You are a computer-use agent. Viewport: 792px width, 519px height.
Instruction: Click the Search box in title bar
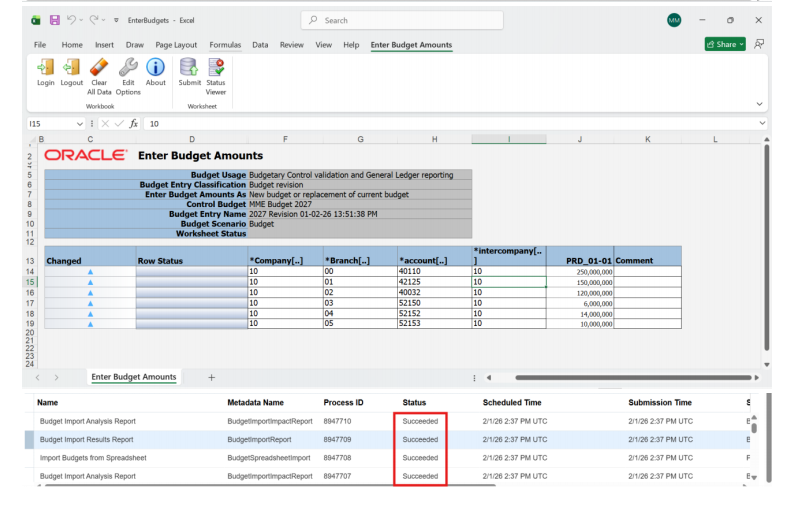[400, 20]
